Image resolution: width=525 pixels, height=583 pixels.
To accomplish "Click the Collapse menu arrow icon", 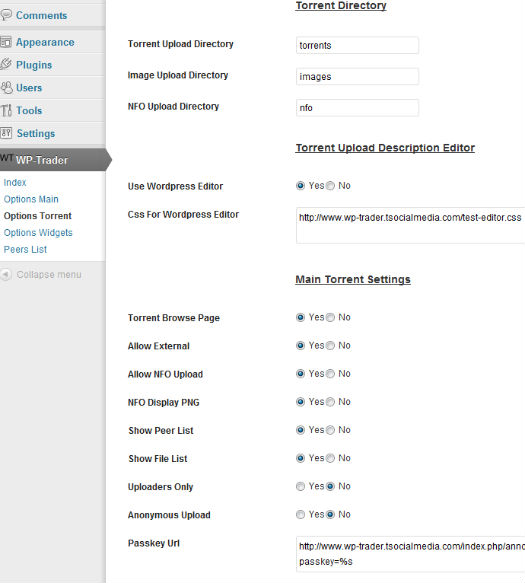I will click(x=6, y=274).
